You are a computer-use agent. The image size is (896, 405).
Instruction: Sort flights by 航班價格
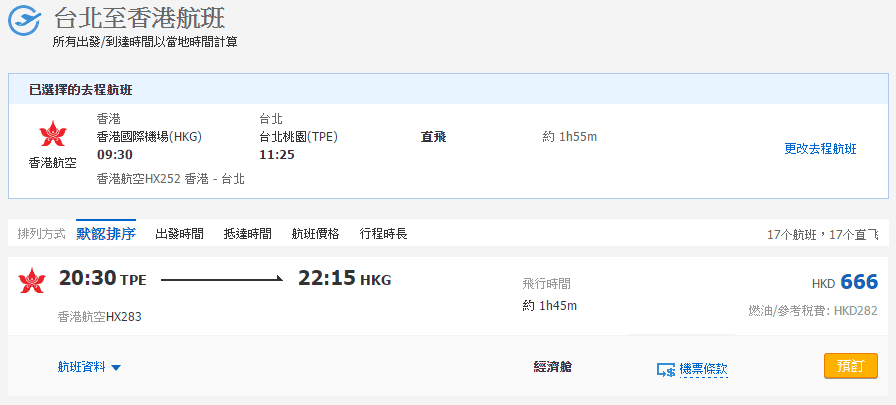[x=315, y=234]
